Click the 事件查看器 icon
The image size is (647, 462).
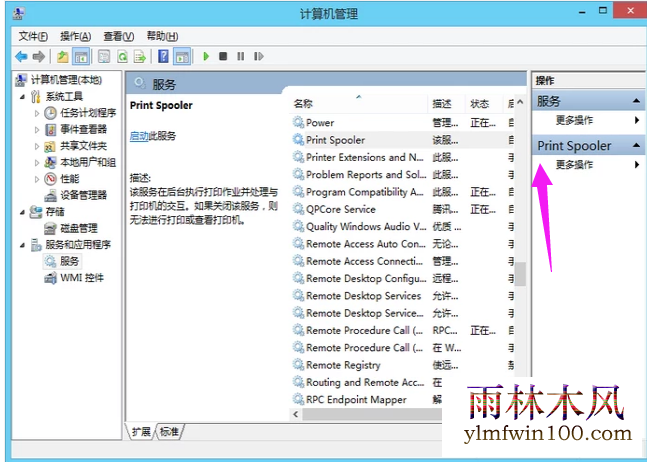[50, 130]
